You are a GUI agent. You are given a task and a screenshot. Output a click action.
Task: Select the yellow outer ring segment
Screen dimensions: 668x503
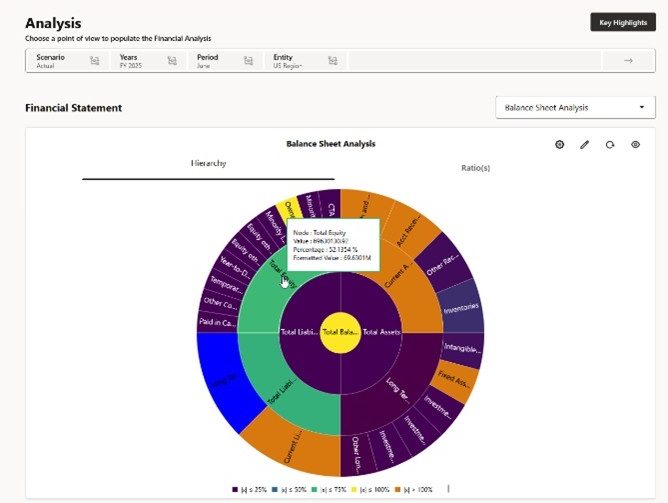point(289,210)
